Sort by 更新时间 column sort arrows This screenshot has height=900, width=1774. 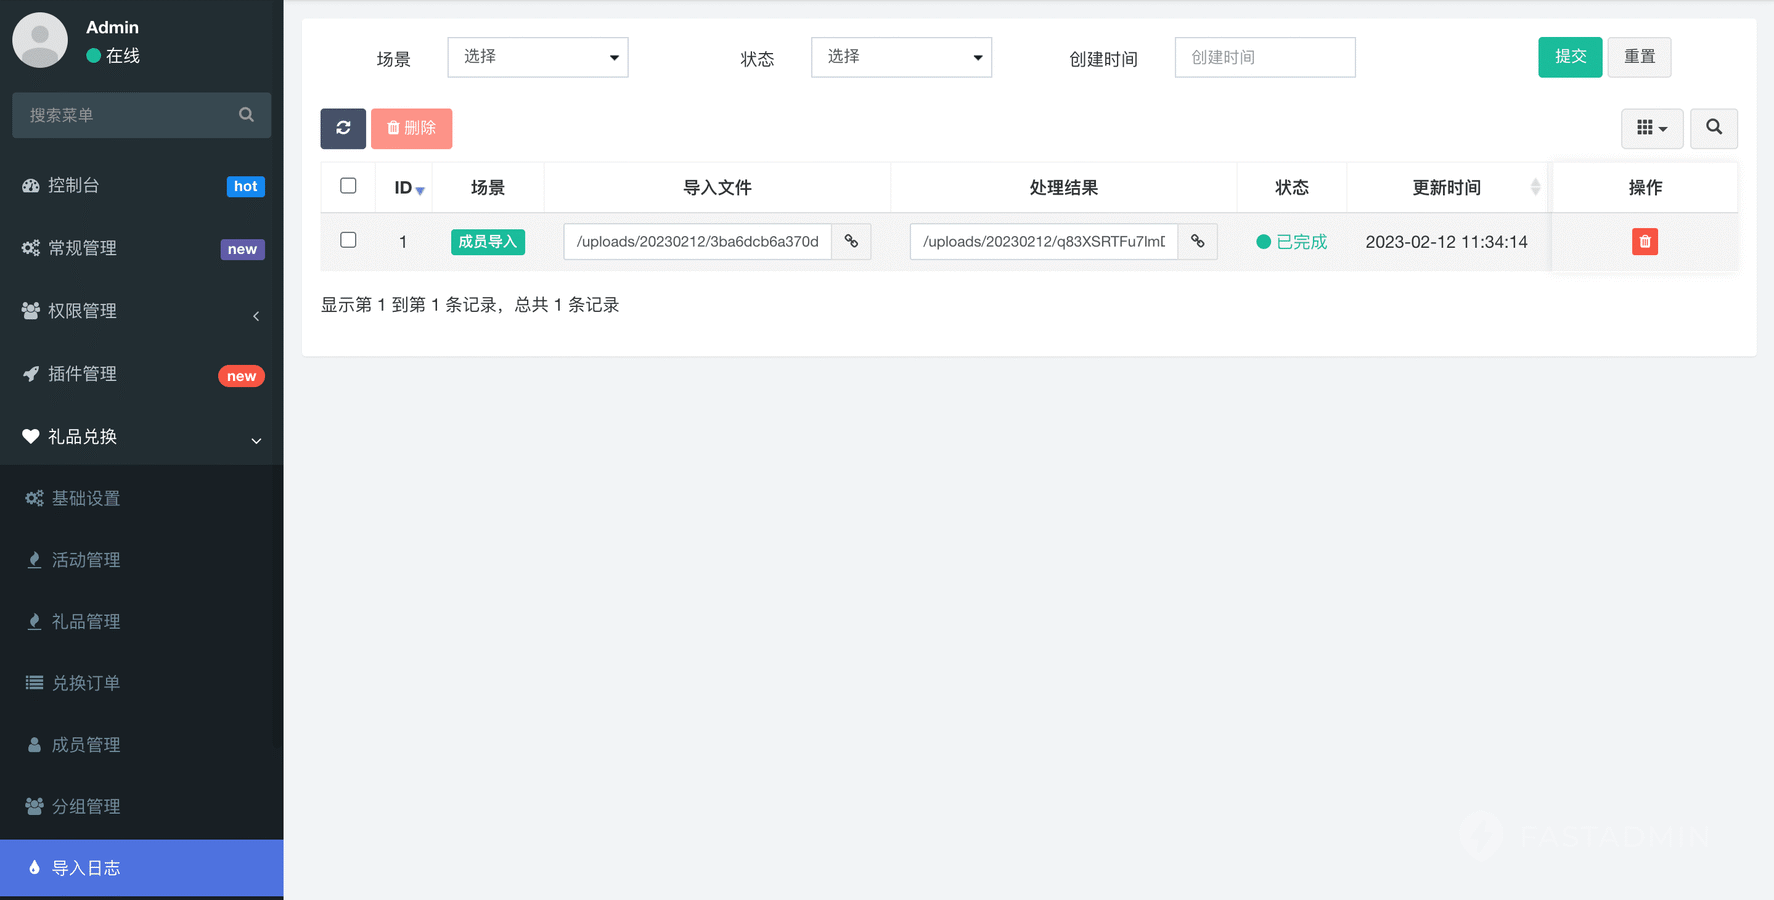(1535, 187)
